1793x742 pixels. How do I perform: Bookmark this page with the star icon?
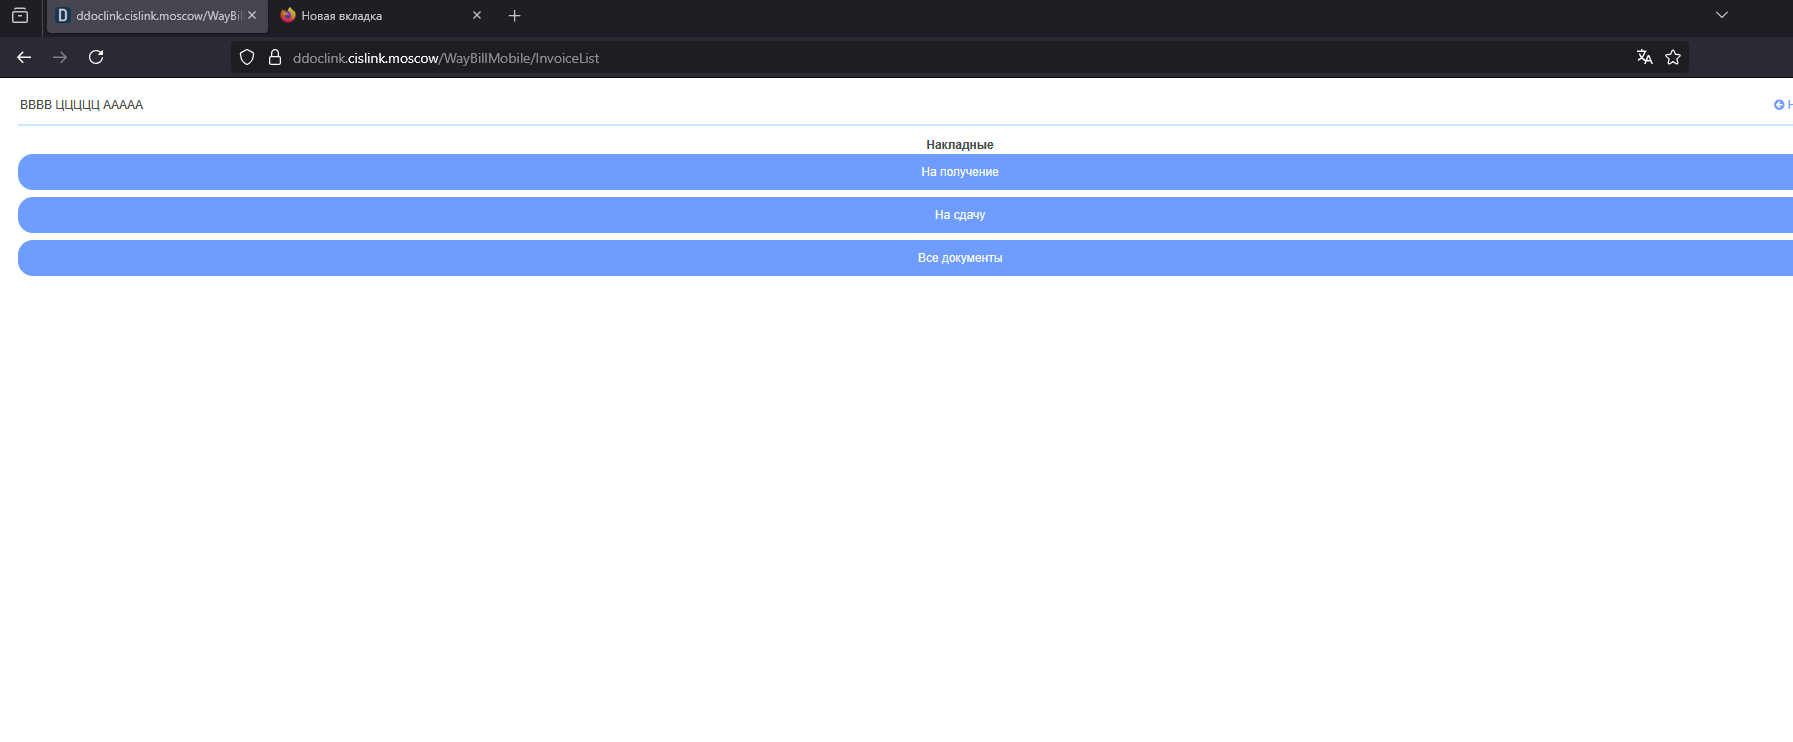(x=1673, y=57)
